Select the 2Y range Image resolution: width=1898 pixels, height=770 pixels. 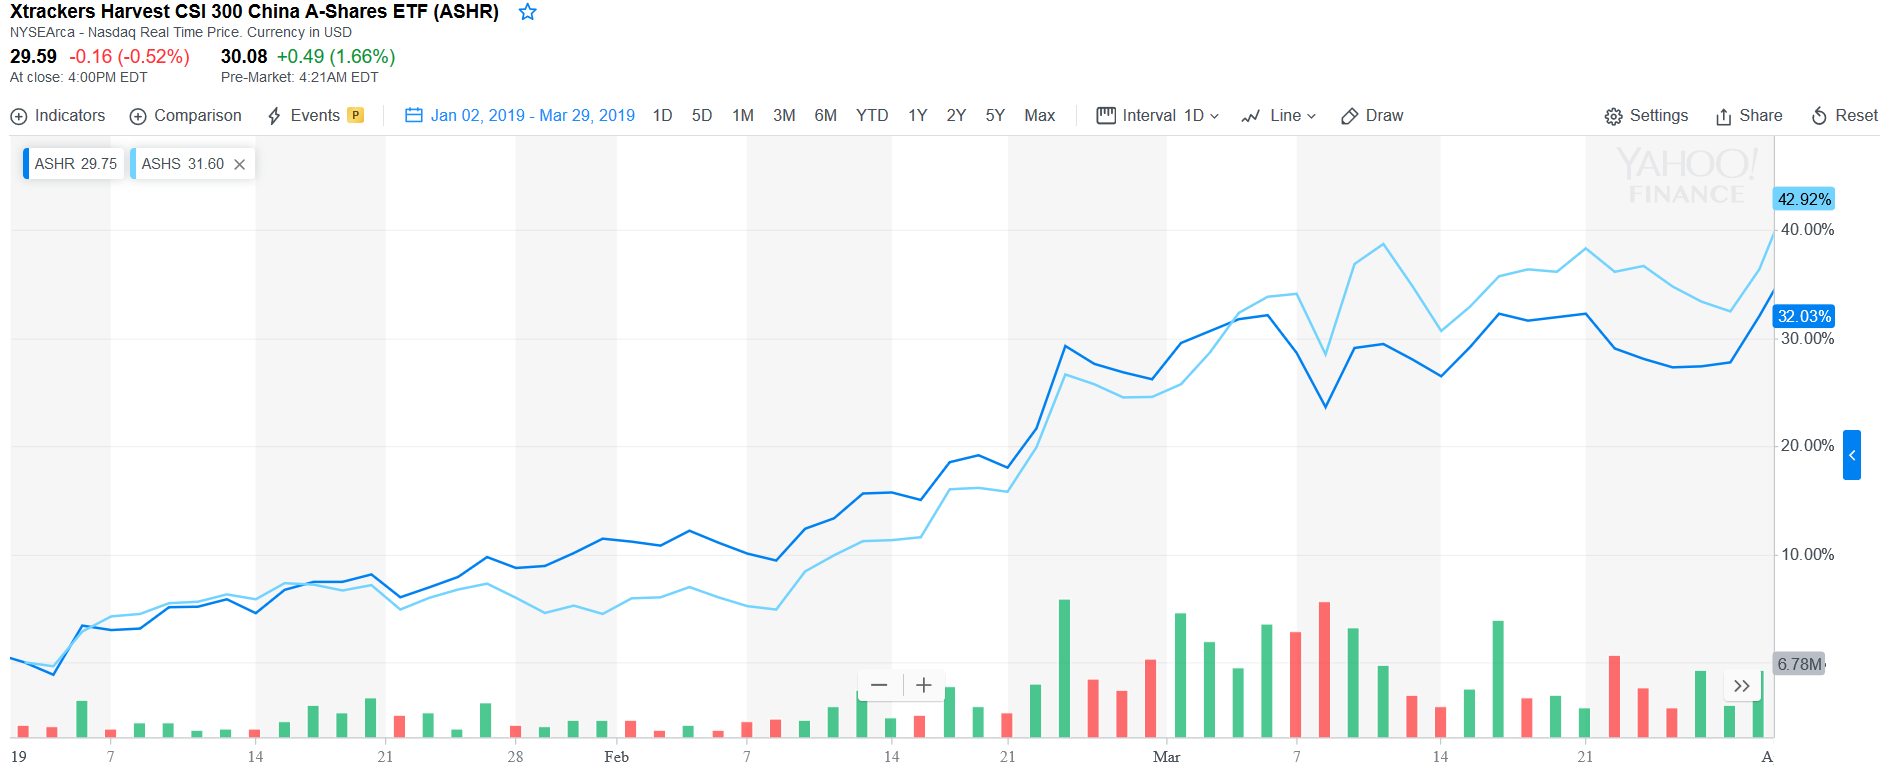956,116
